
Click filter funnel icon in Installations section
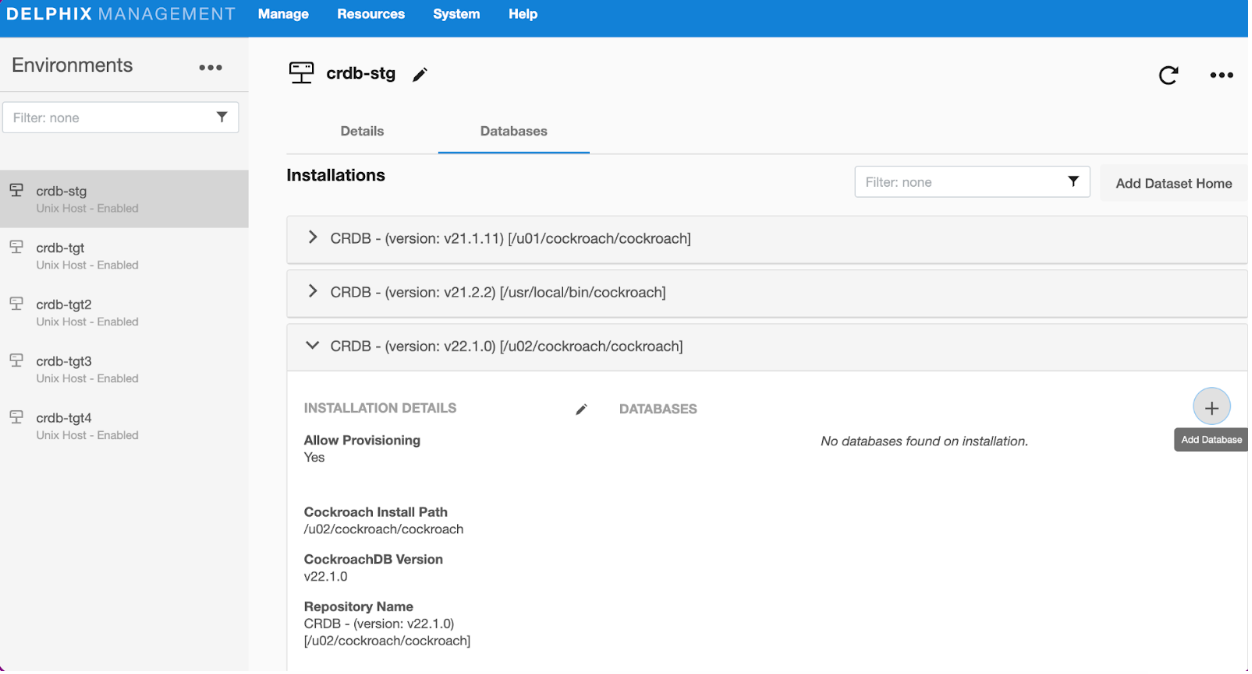click(1073, 182)
